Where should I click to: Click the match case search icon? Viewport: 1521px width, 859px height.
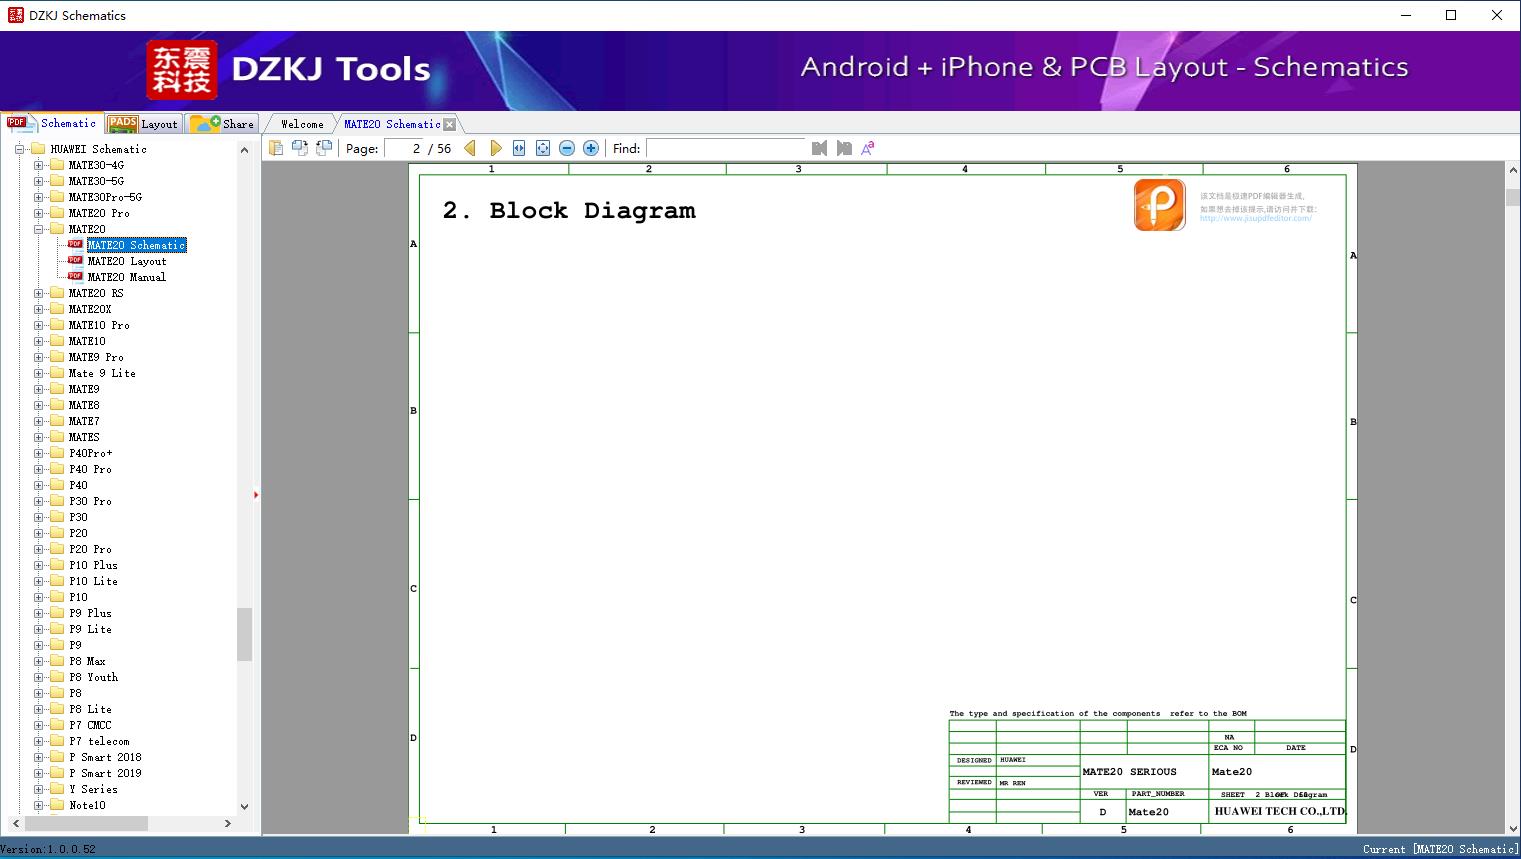[x=868, y=148]
